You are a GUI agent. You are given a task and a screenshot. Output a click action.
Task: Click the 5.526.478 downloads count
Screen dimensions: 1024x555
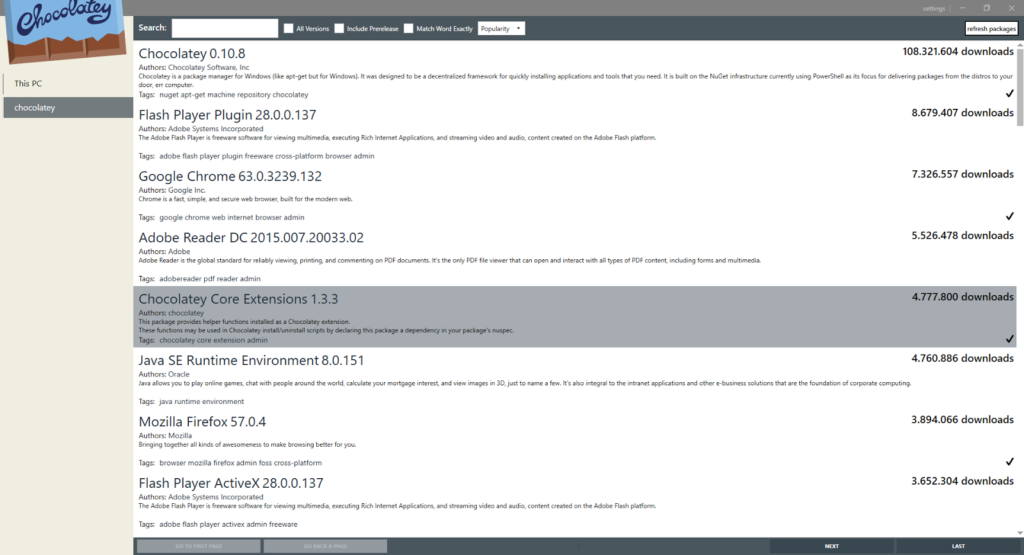pos(963,236)
